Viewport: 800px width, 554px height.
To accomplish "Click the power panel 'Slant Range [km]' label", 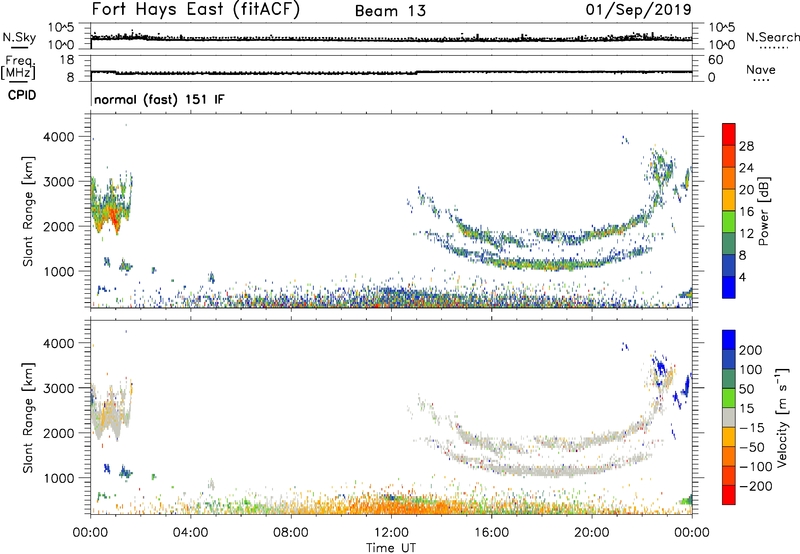I will [x=28, y=211].
